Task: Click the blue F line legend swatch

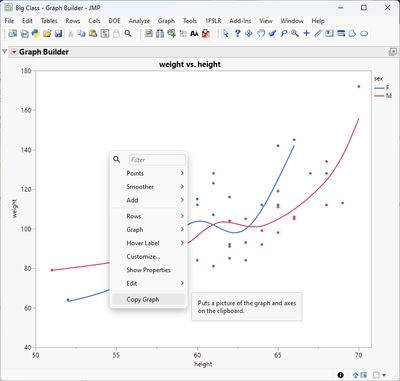Action: tap(379, 88)
